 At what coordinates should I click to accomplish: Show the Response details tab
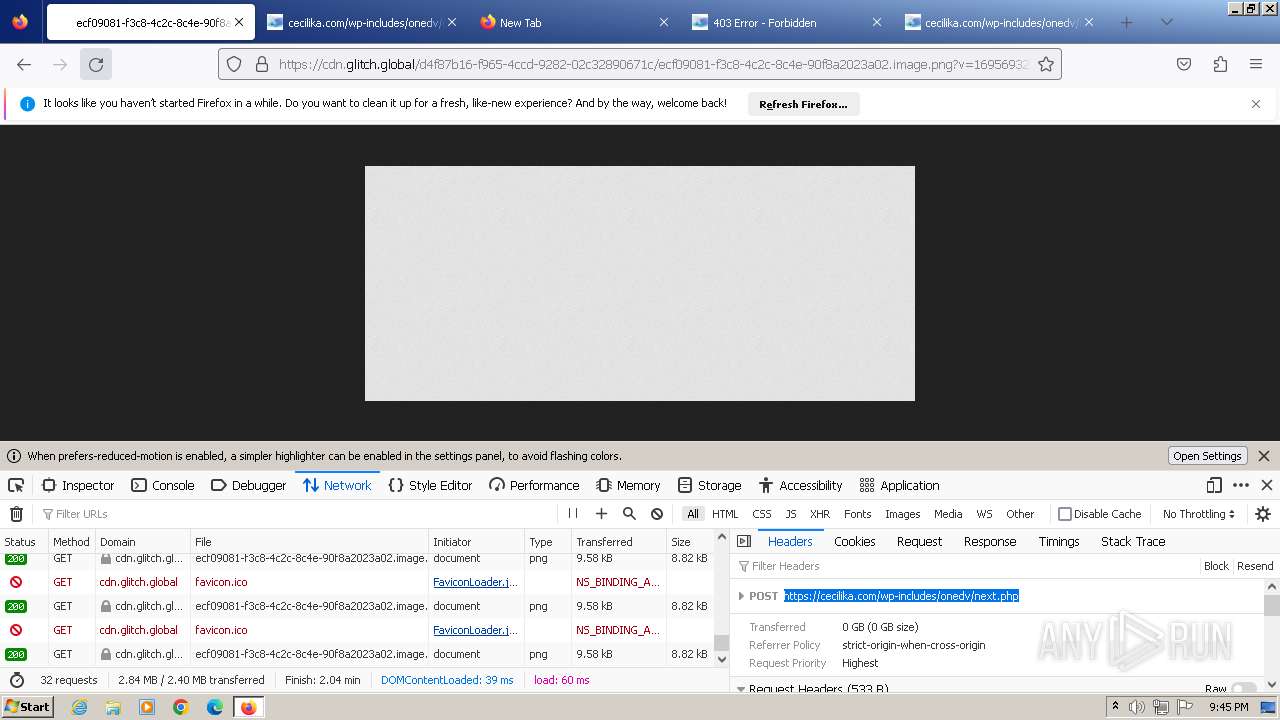[x=990, y=541]
